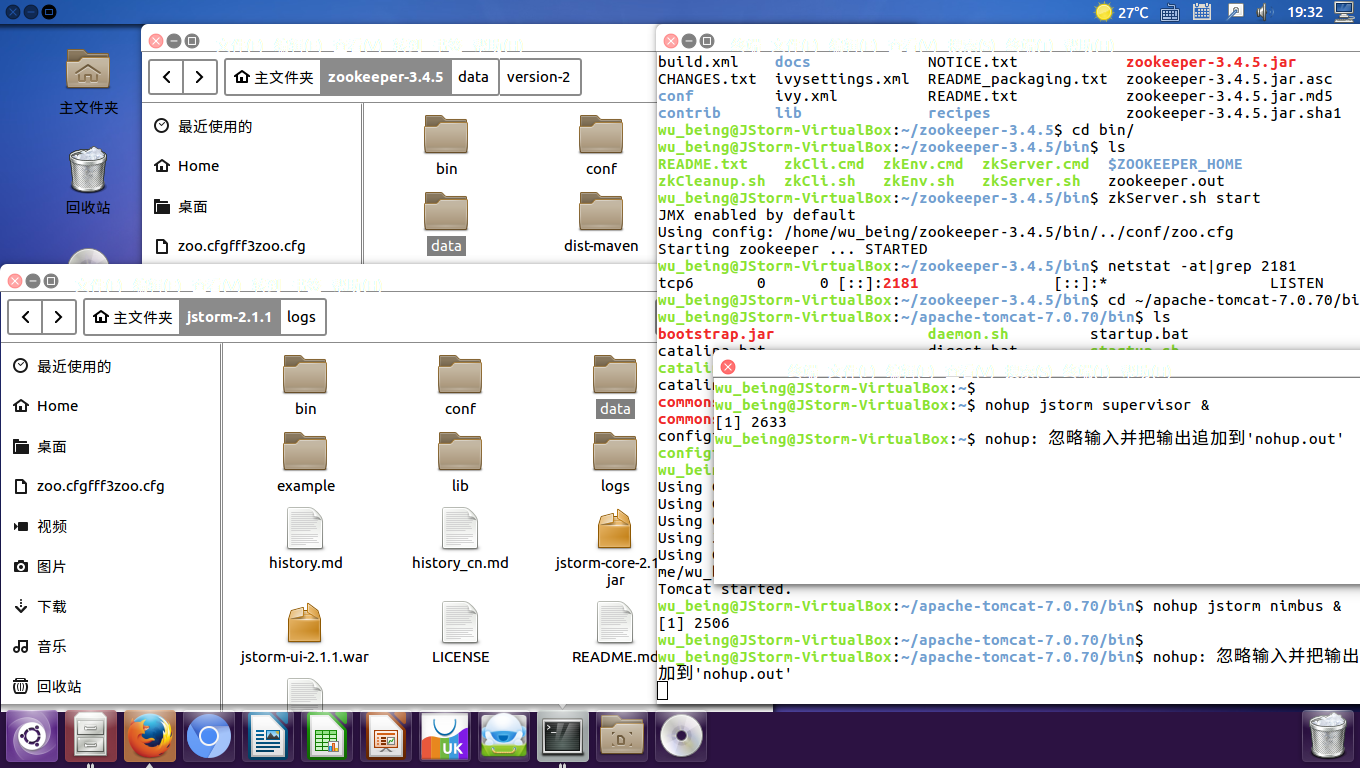Screen dimensions: 1360x768
Task: Launch LibreOffice Calc from the dock
Action: pyautogui.click(x=327, y=738)
